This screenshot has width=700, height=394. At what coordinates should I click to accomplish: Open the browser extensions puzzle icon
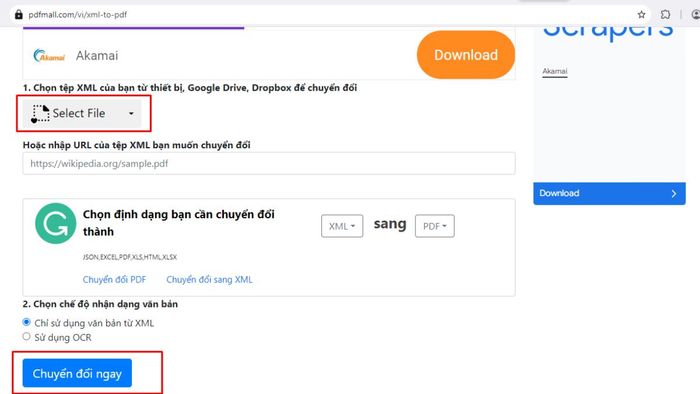(665, 15)
